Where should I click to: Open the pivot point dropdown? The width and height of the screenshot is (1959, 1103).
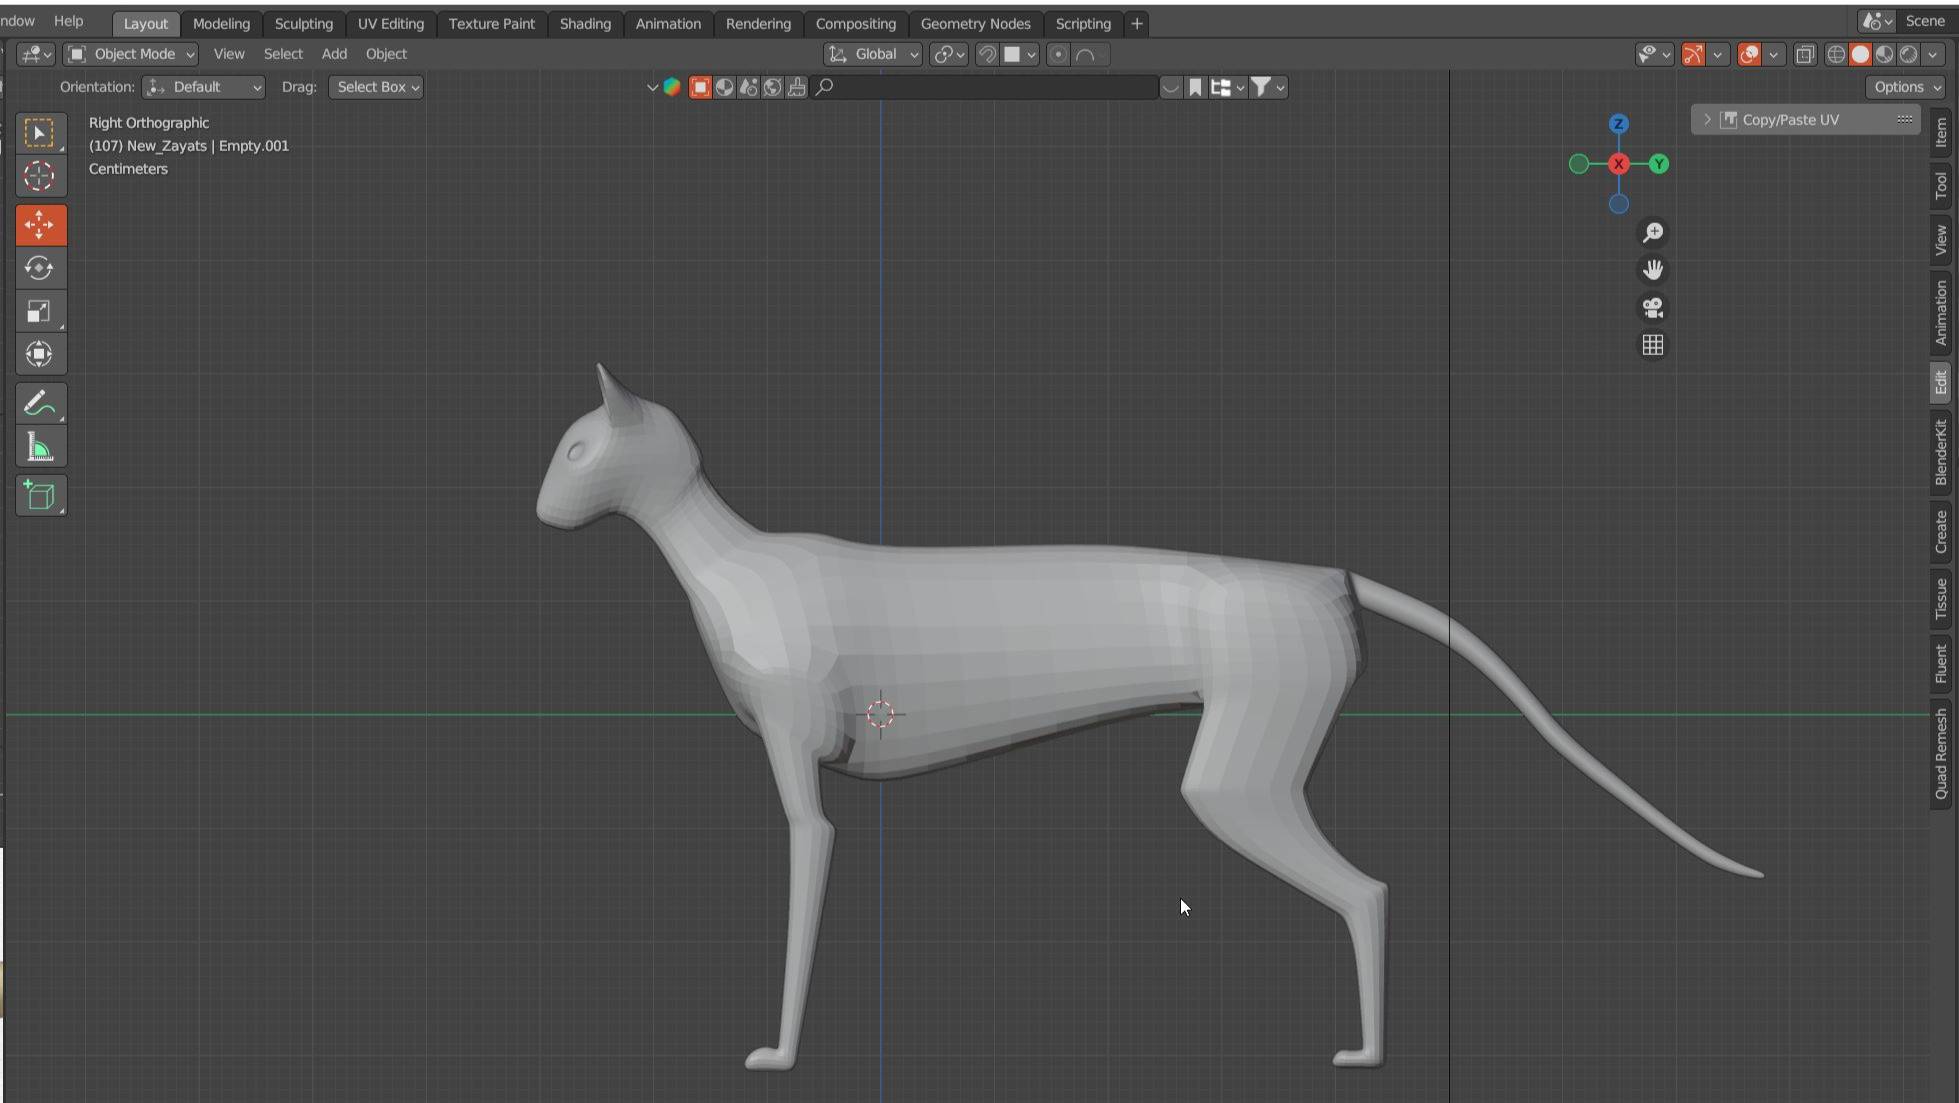pos(948,54)
